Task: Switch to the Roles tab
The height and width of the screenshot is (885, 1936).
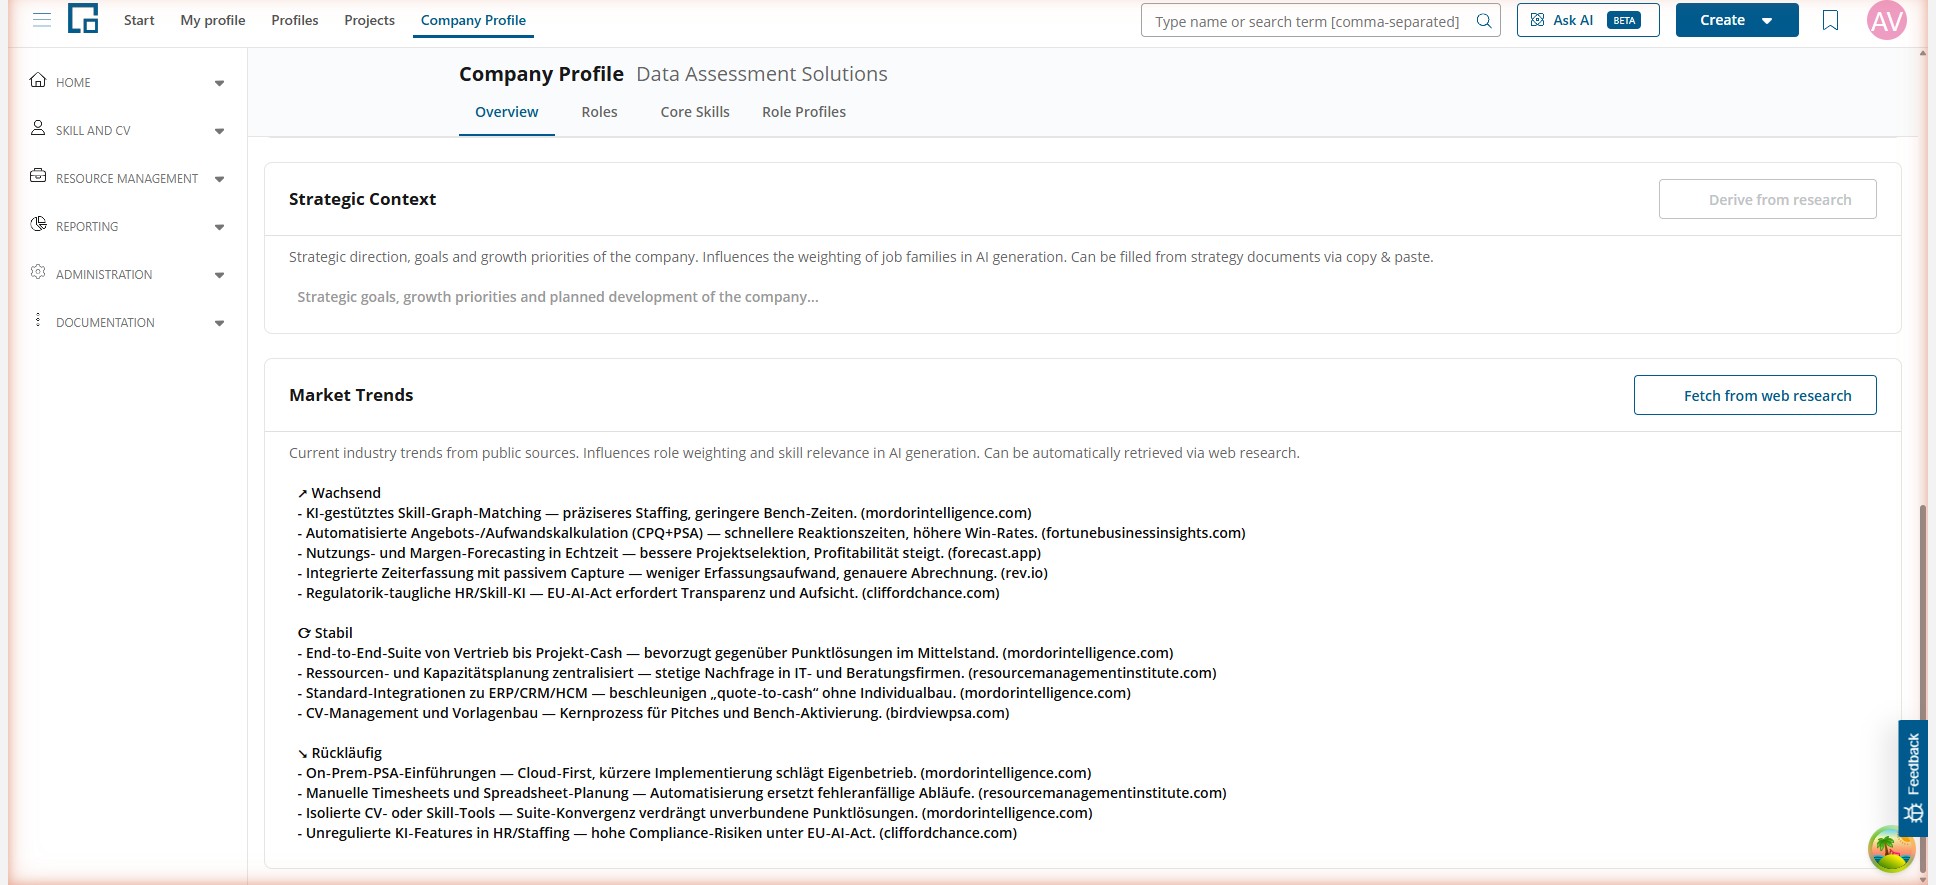Action: [600, 112]
